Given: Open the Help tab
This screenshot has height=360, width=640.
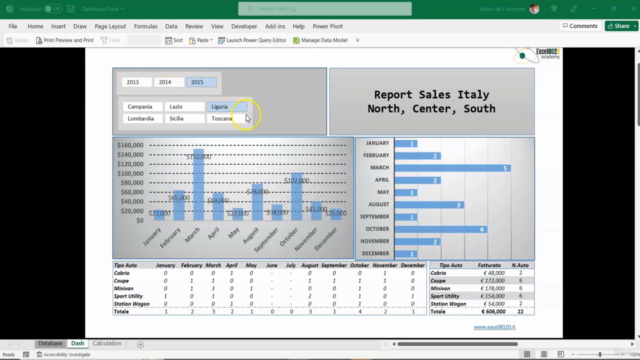Looking at the screenshot, I should pyautogui.click(x=298, y=26).
